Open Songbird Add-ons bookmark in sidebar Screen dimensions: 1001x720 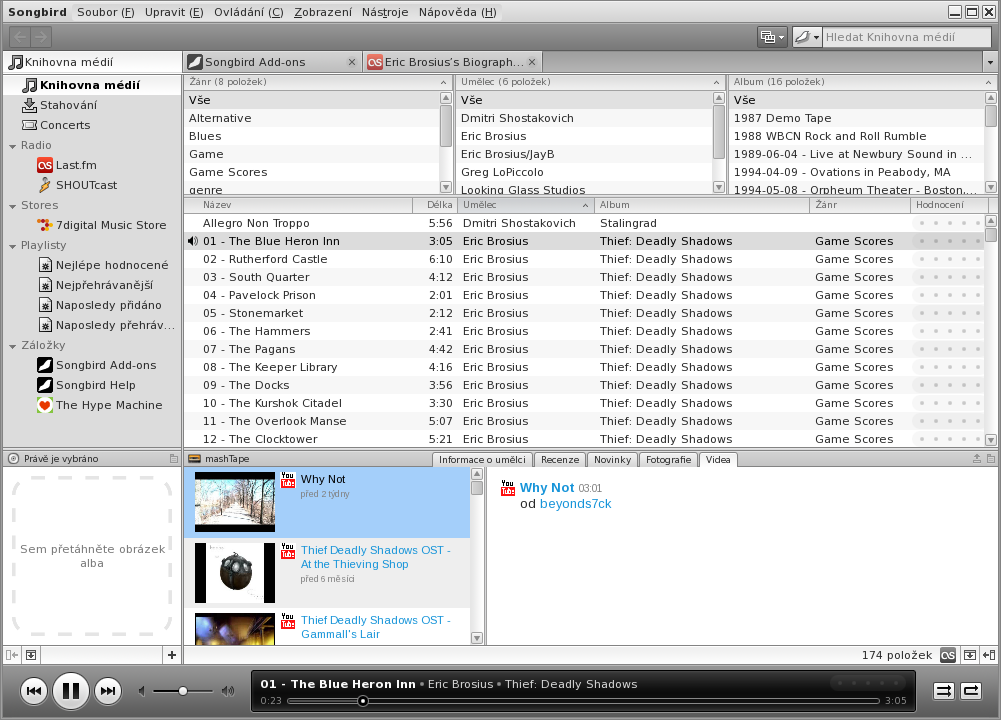(97, 365)
